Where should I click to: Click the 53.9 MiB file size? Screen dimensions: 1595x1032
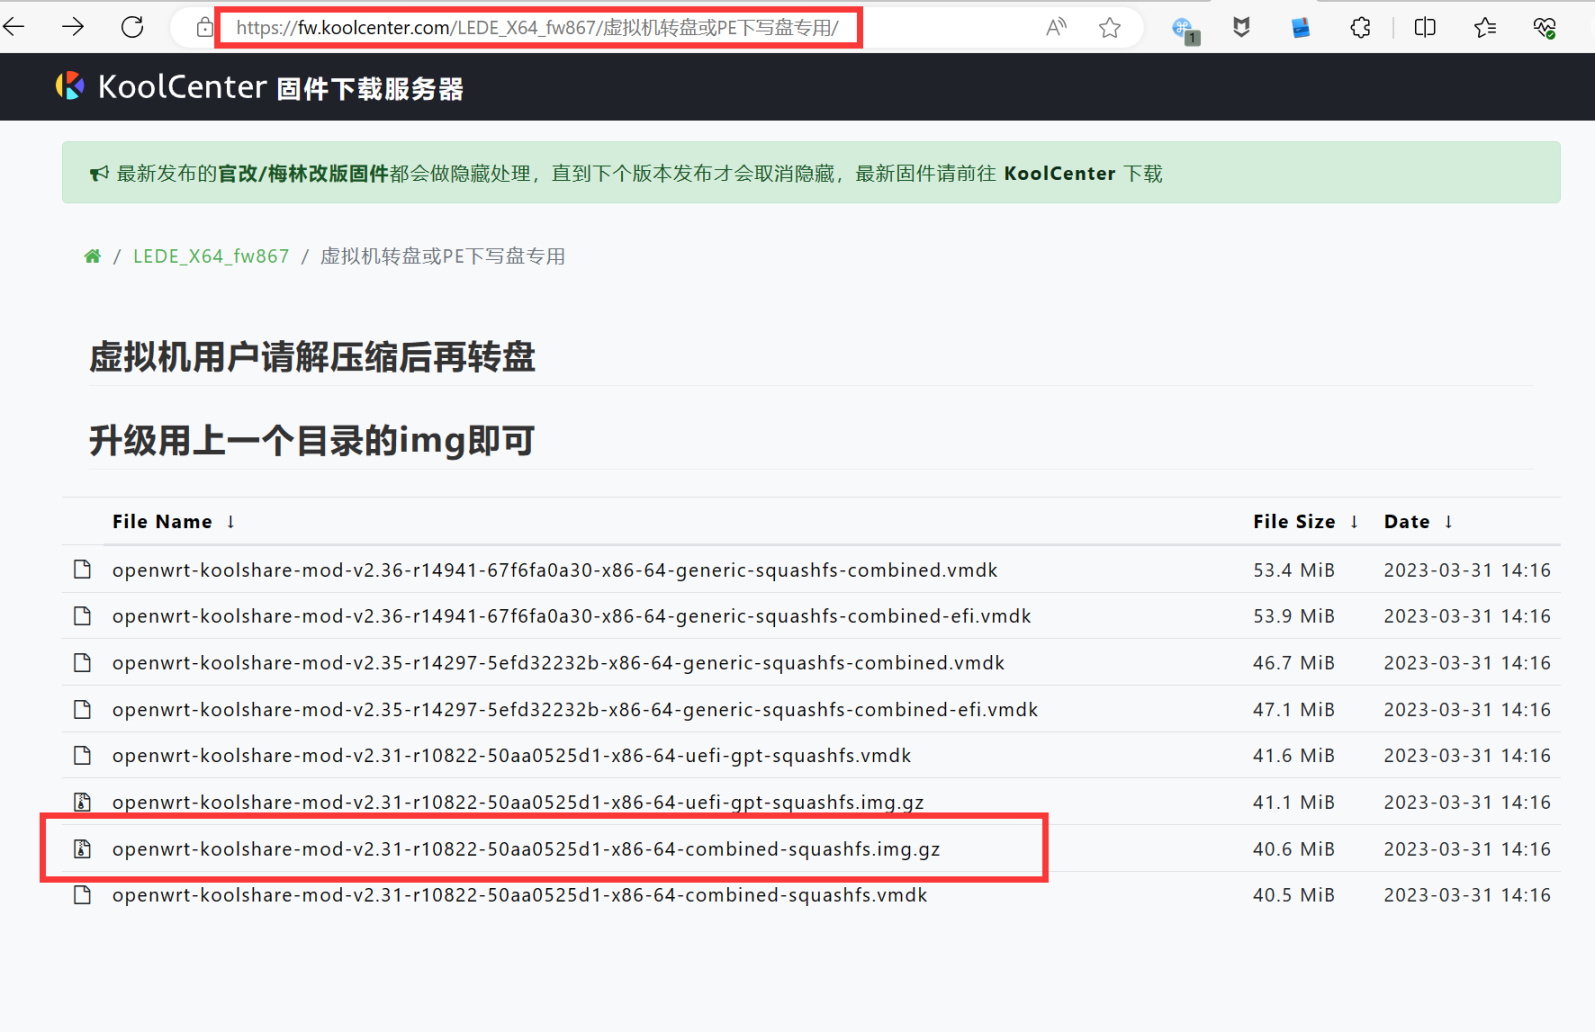[x=1294, y=616]
